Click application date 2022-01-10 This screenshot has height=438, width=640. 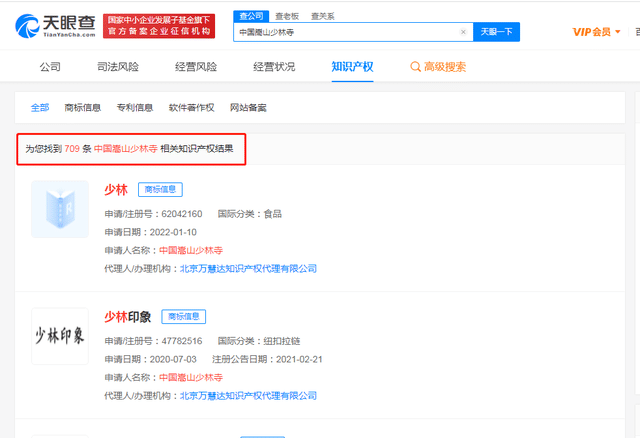[173, 232]
